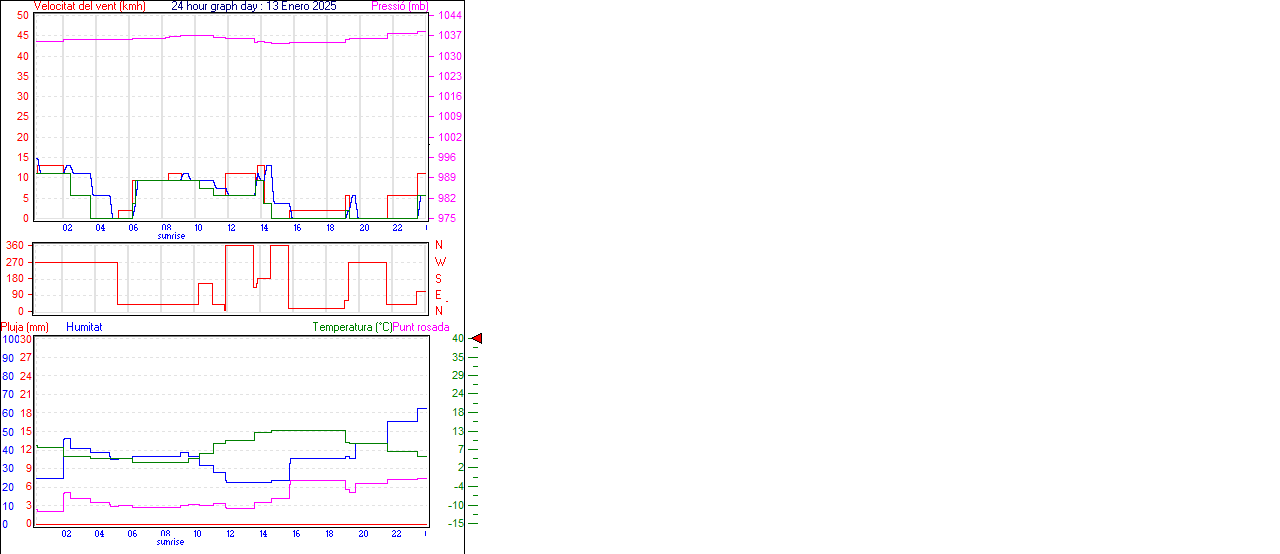Image resolution: width=1280 pixels, height=554 pixels.
Task: Click the 'S' compass label on direction graph
Action: point(438,278)
